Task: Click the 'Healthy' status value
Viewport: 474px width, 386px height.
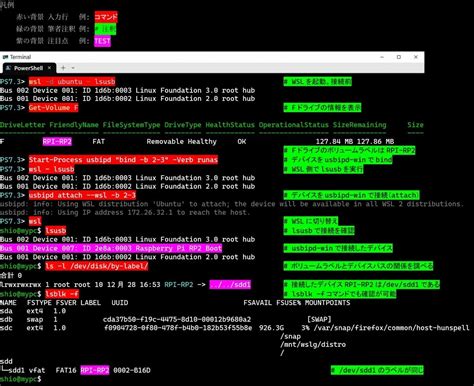Action: click(x=202, y=142)
